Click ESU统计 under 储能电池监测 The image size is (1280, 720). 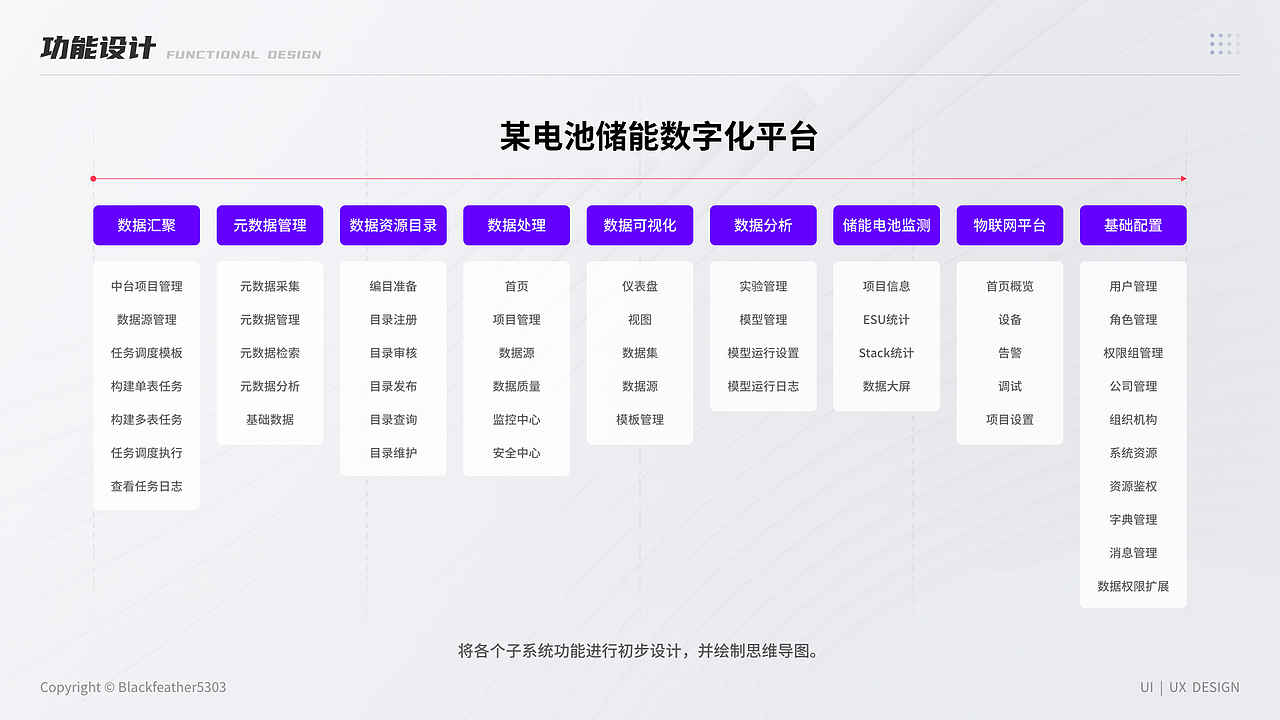(886, 319)
